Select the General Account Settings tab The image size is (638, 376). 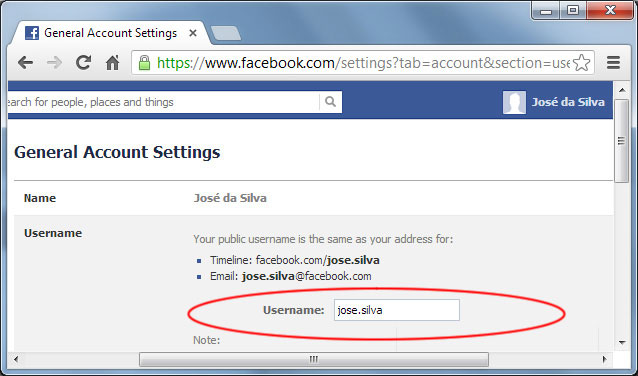[110, 33]
